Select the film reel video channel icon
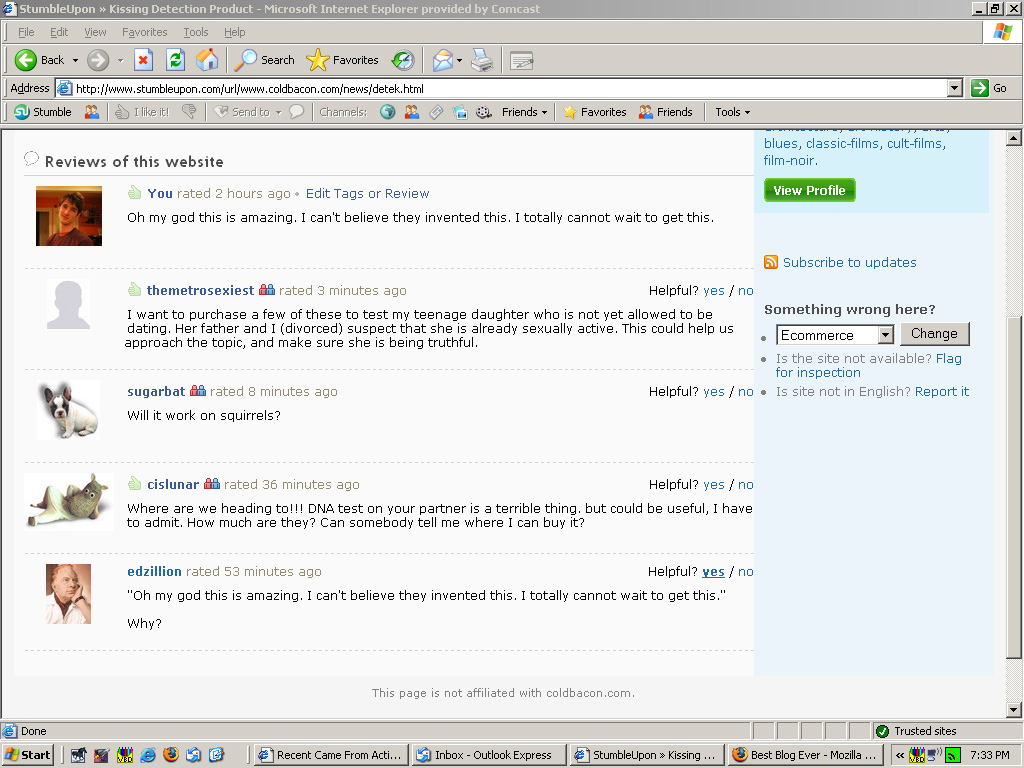This screenshot has width=1024, height=768. [483, 112]
